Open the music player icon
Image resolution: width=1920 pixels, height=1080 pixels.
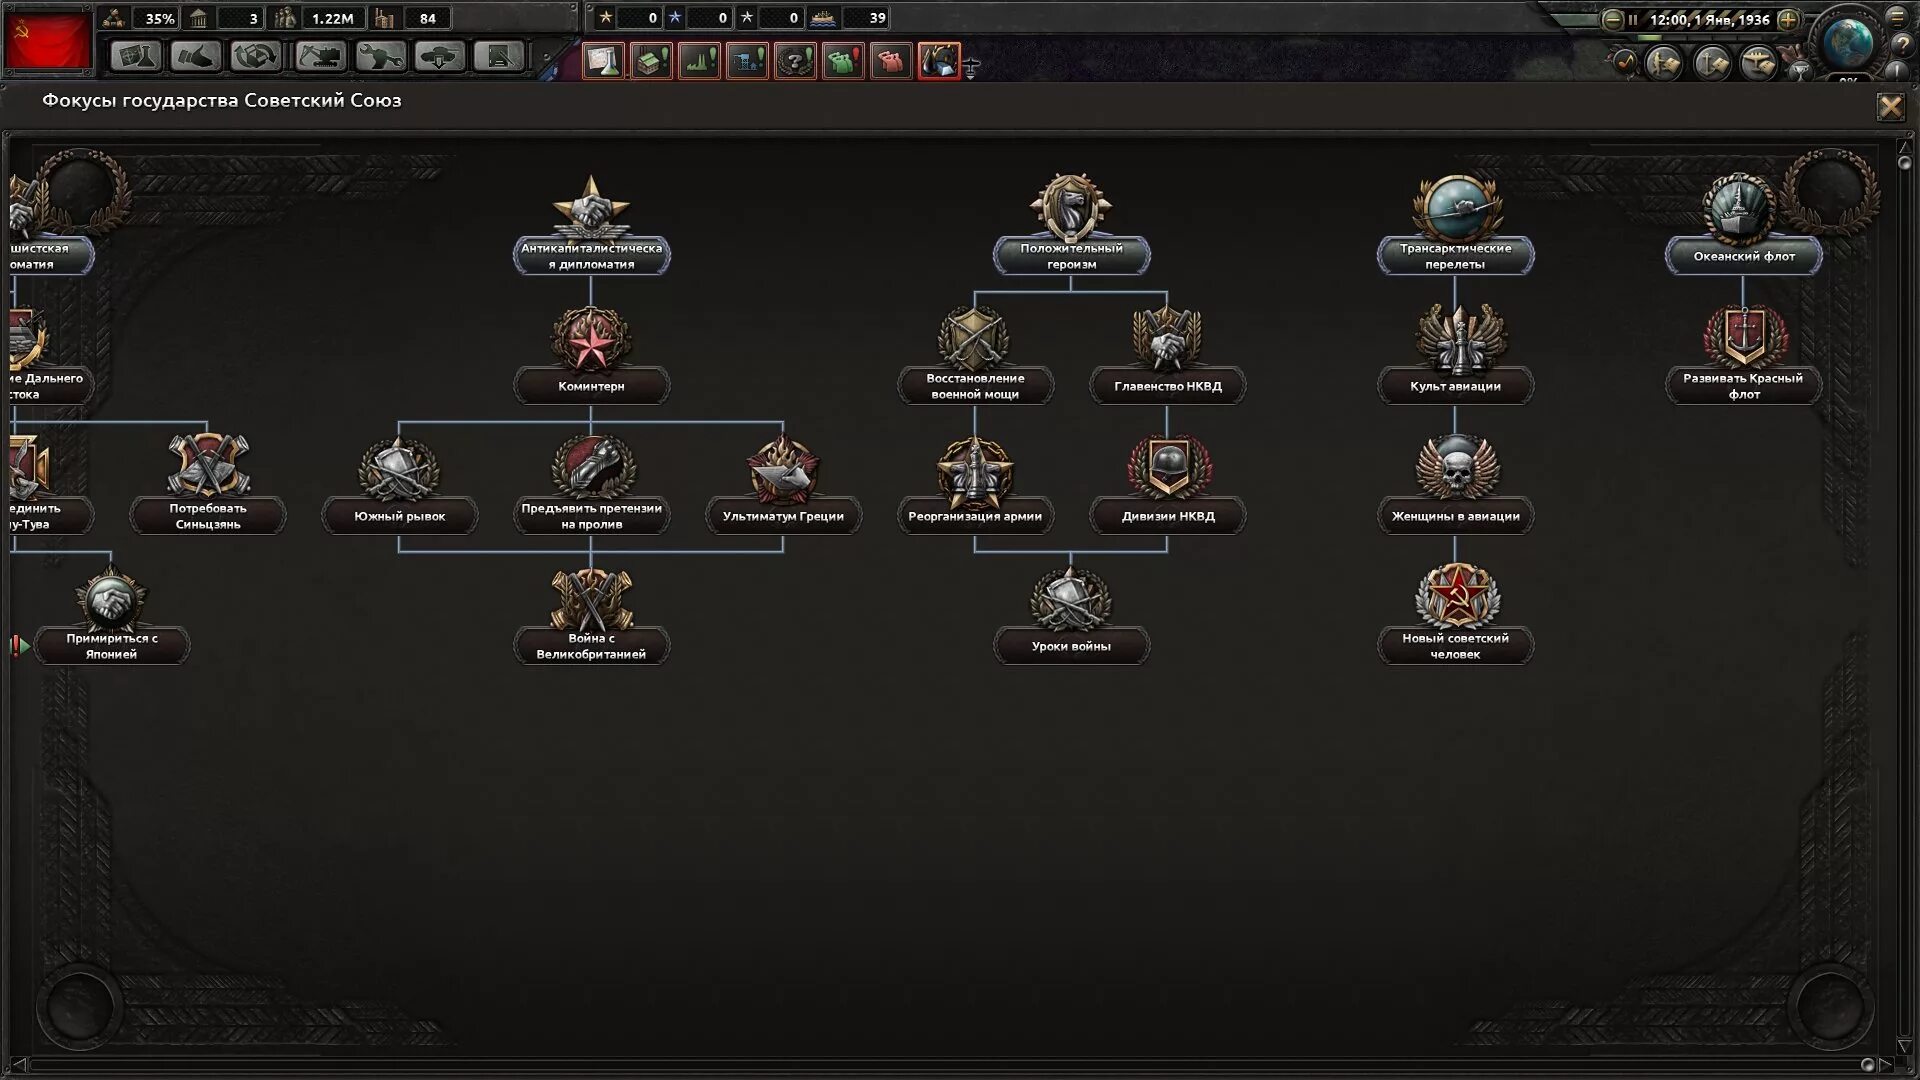(1624, 63)
